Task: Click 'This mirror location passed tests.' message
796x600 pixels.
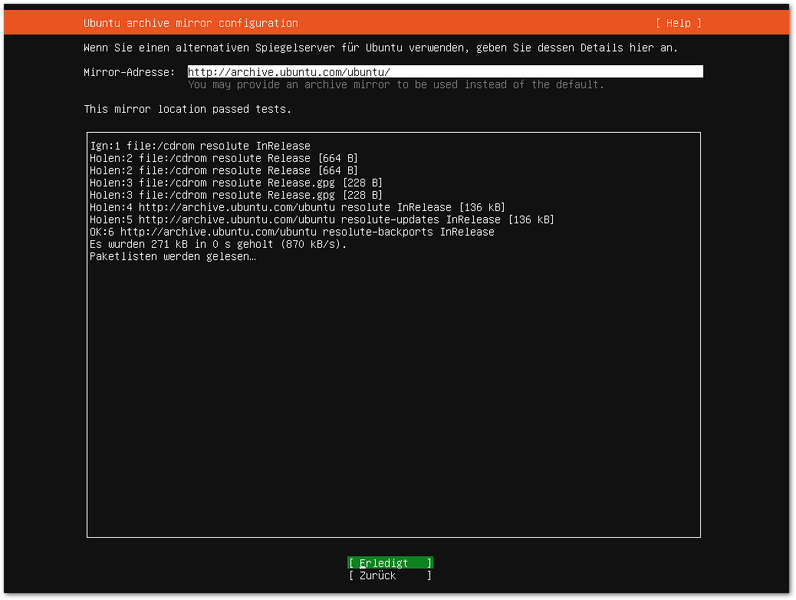Action: pyautogui.click(x=188, y=109)
